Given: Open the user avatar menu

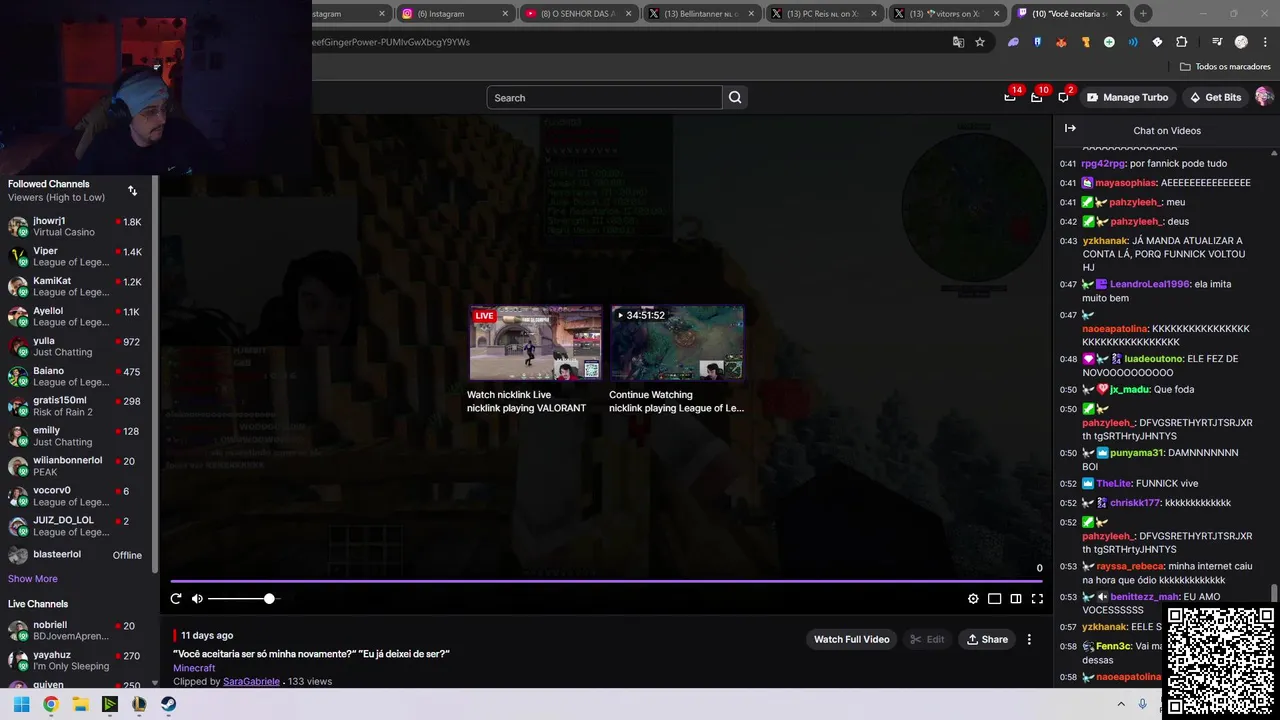Looking at the screenshot, I should pos(1264,97).
